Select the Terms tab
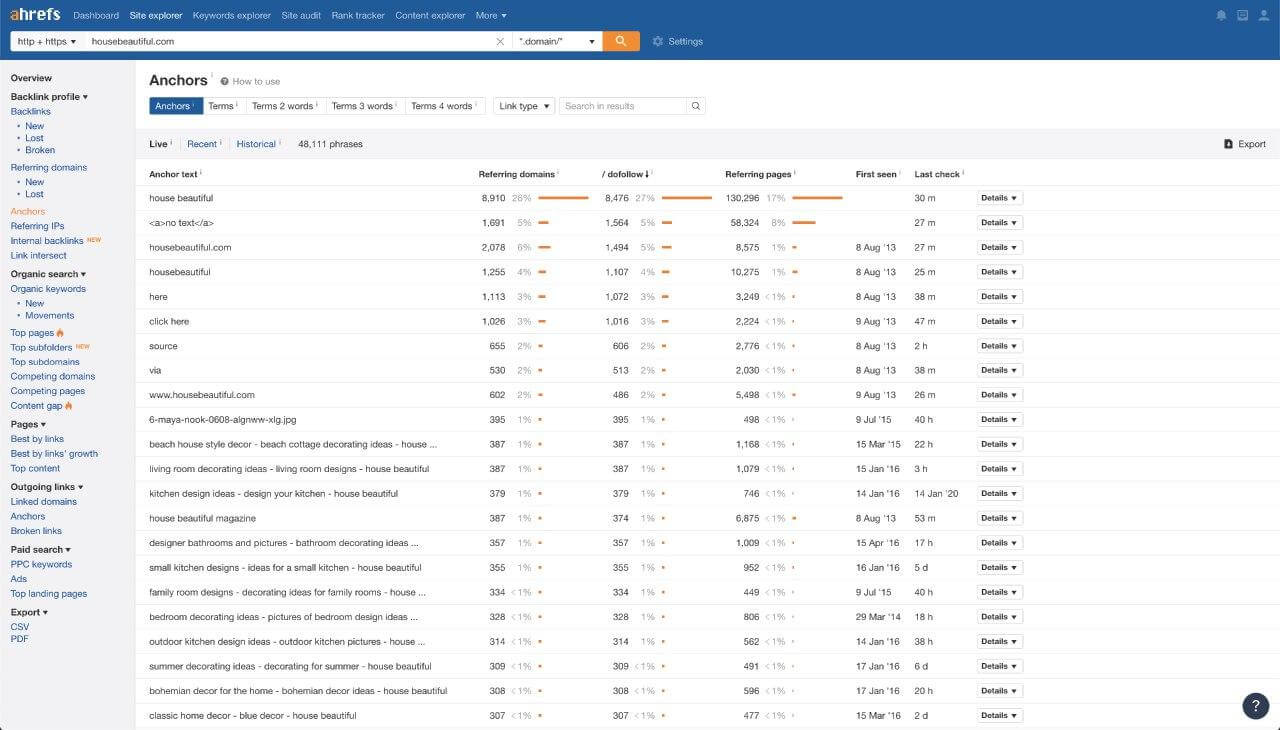1280x730 pixels. click(x=224, y=106)
